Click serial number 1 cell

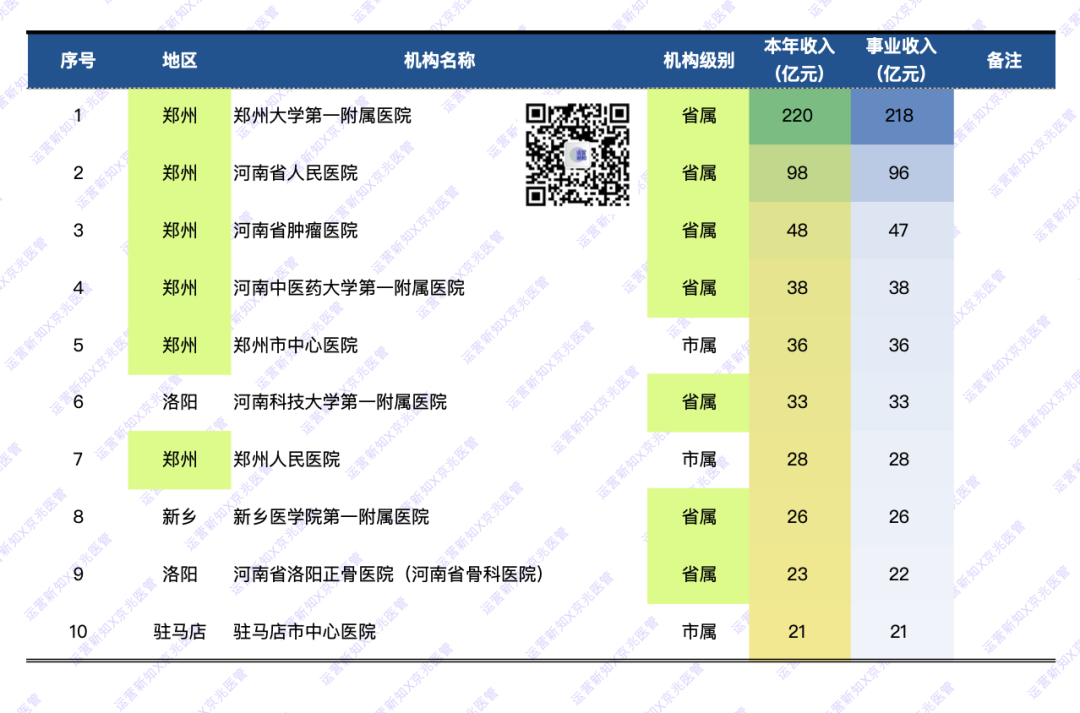click(78, 116)
